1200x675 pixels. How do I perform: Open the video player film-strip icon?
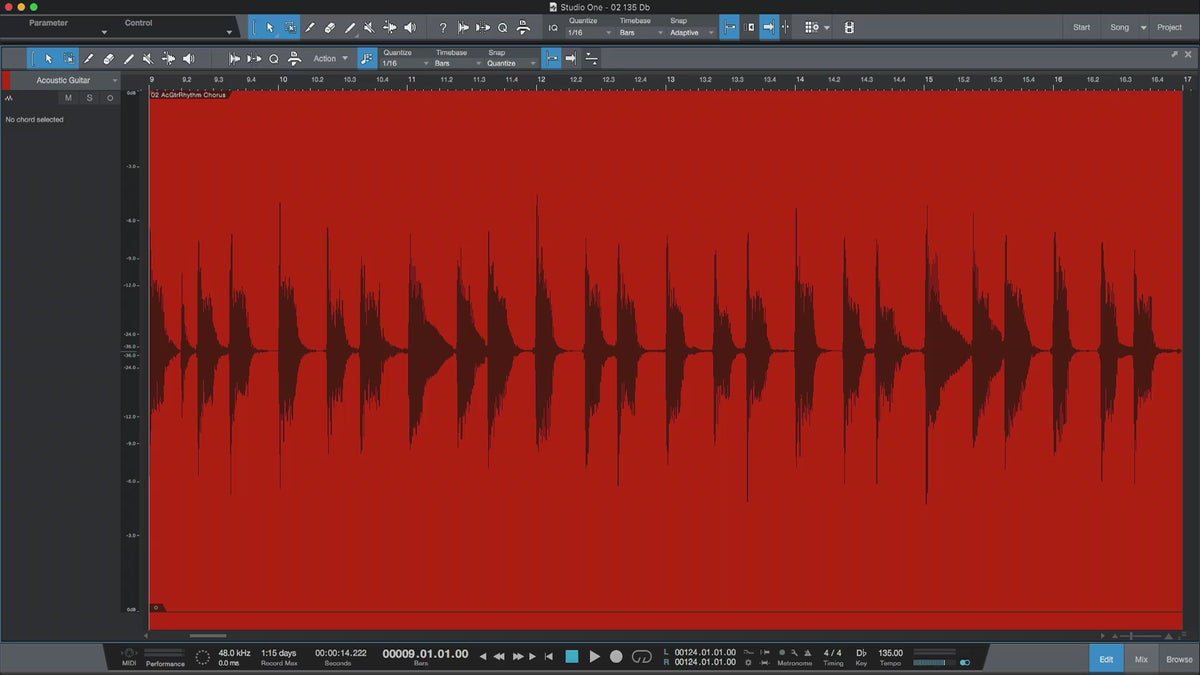[x=849, y=28]
